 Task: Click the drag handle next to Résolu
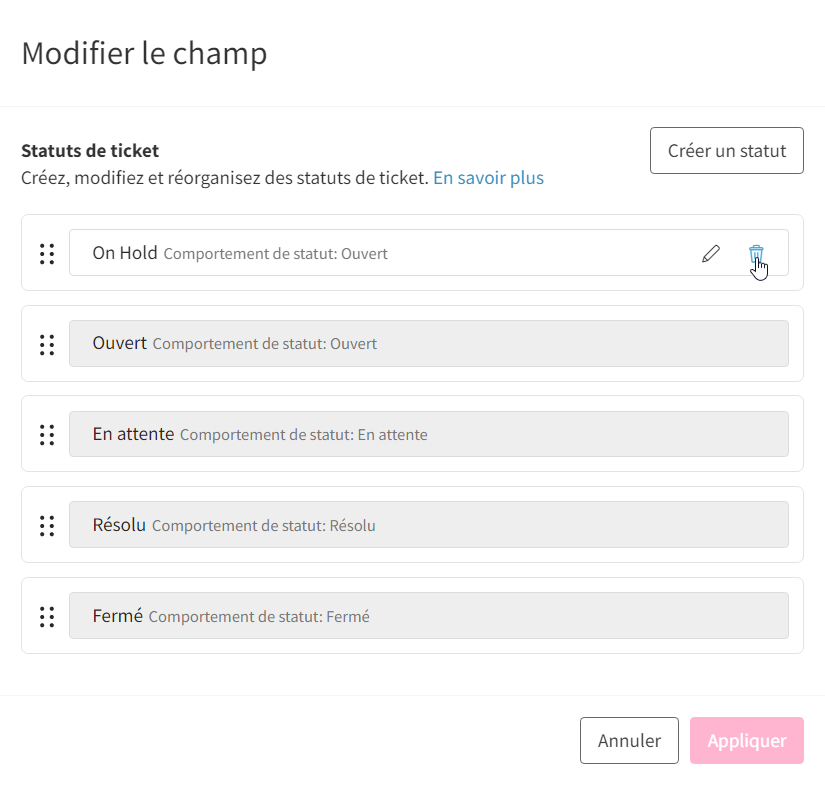47,526
